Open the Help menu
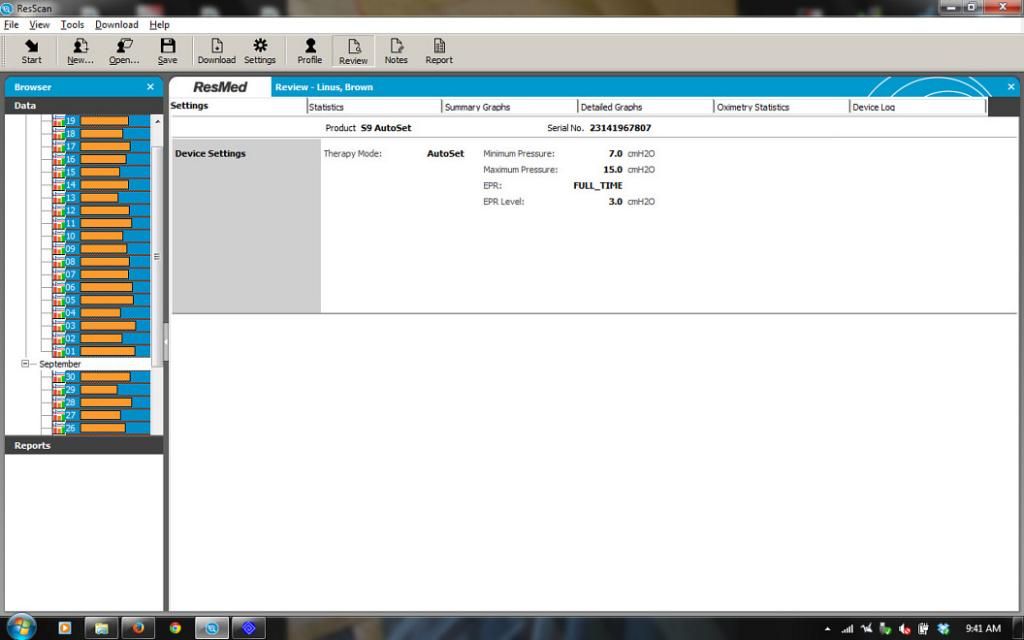The width and height of the screenshot is (1024, 640). (159, 25)
